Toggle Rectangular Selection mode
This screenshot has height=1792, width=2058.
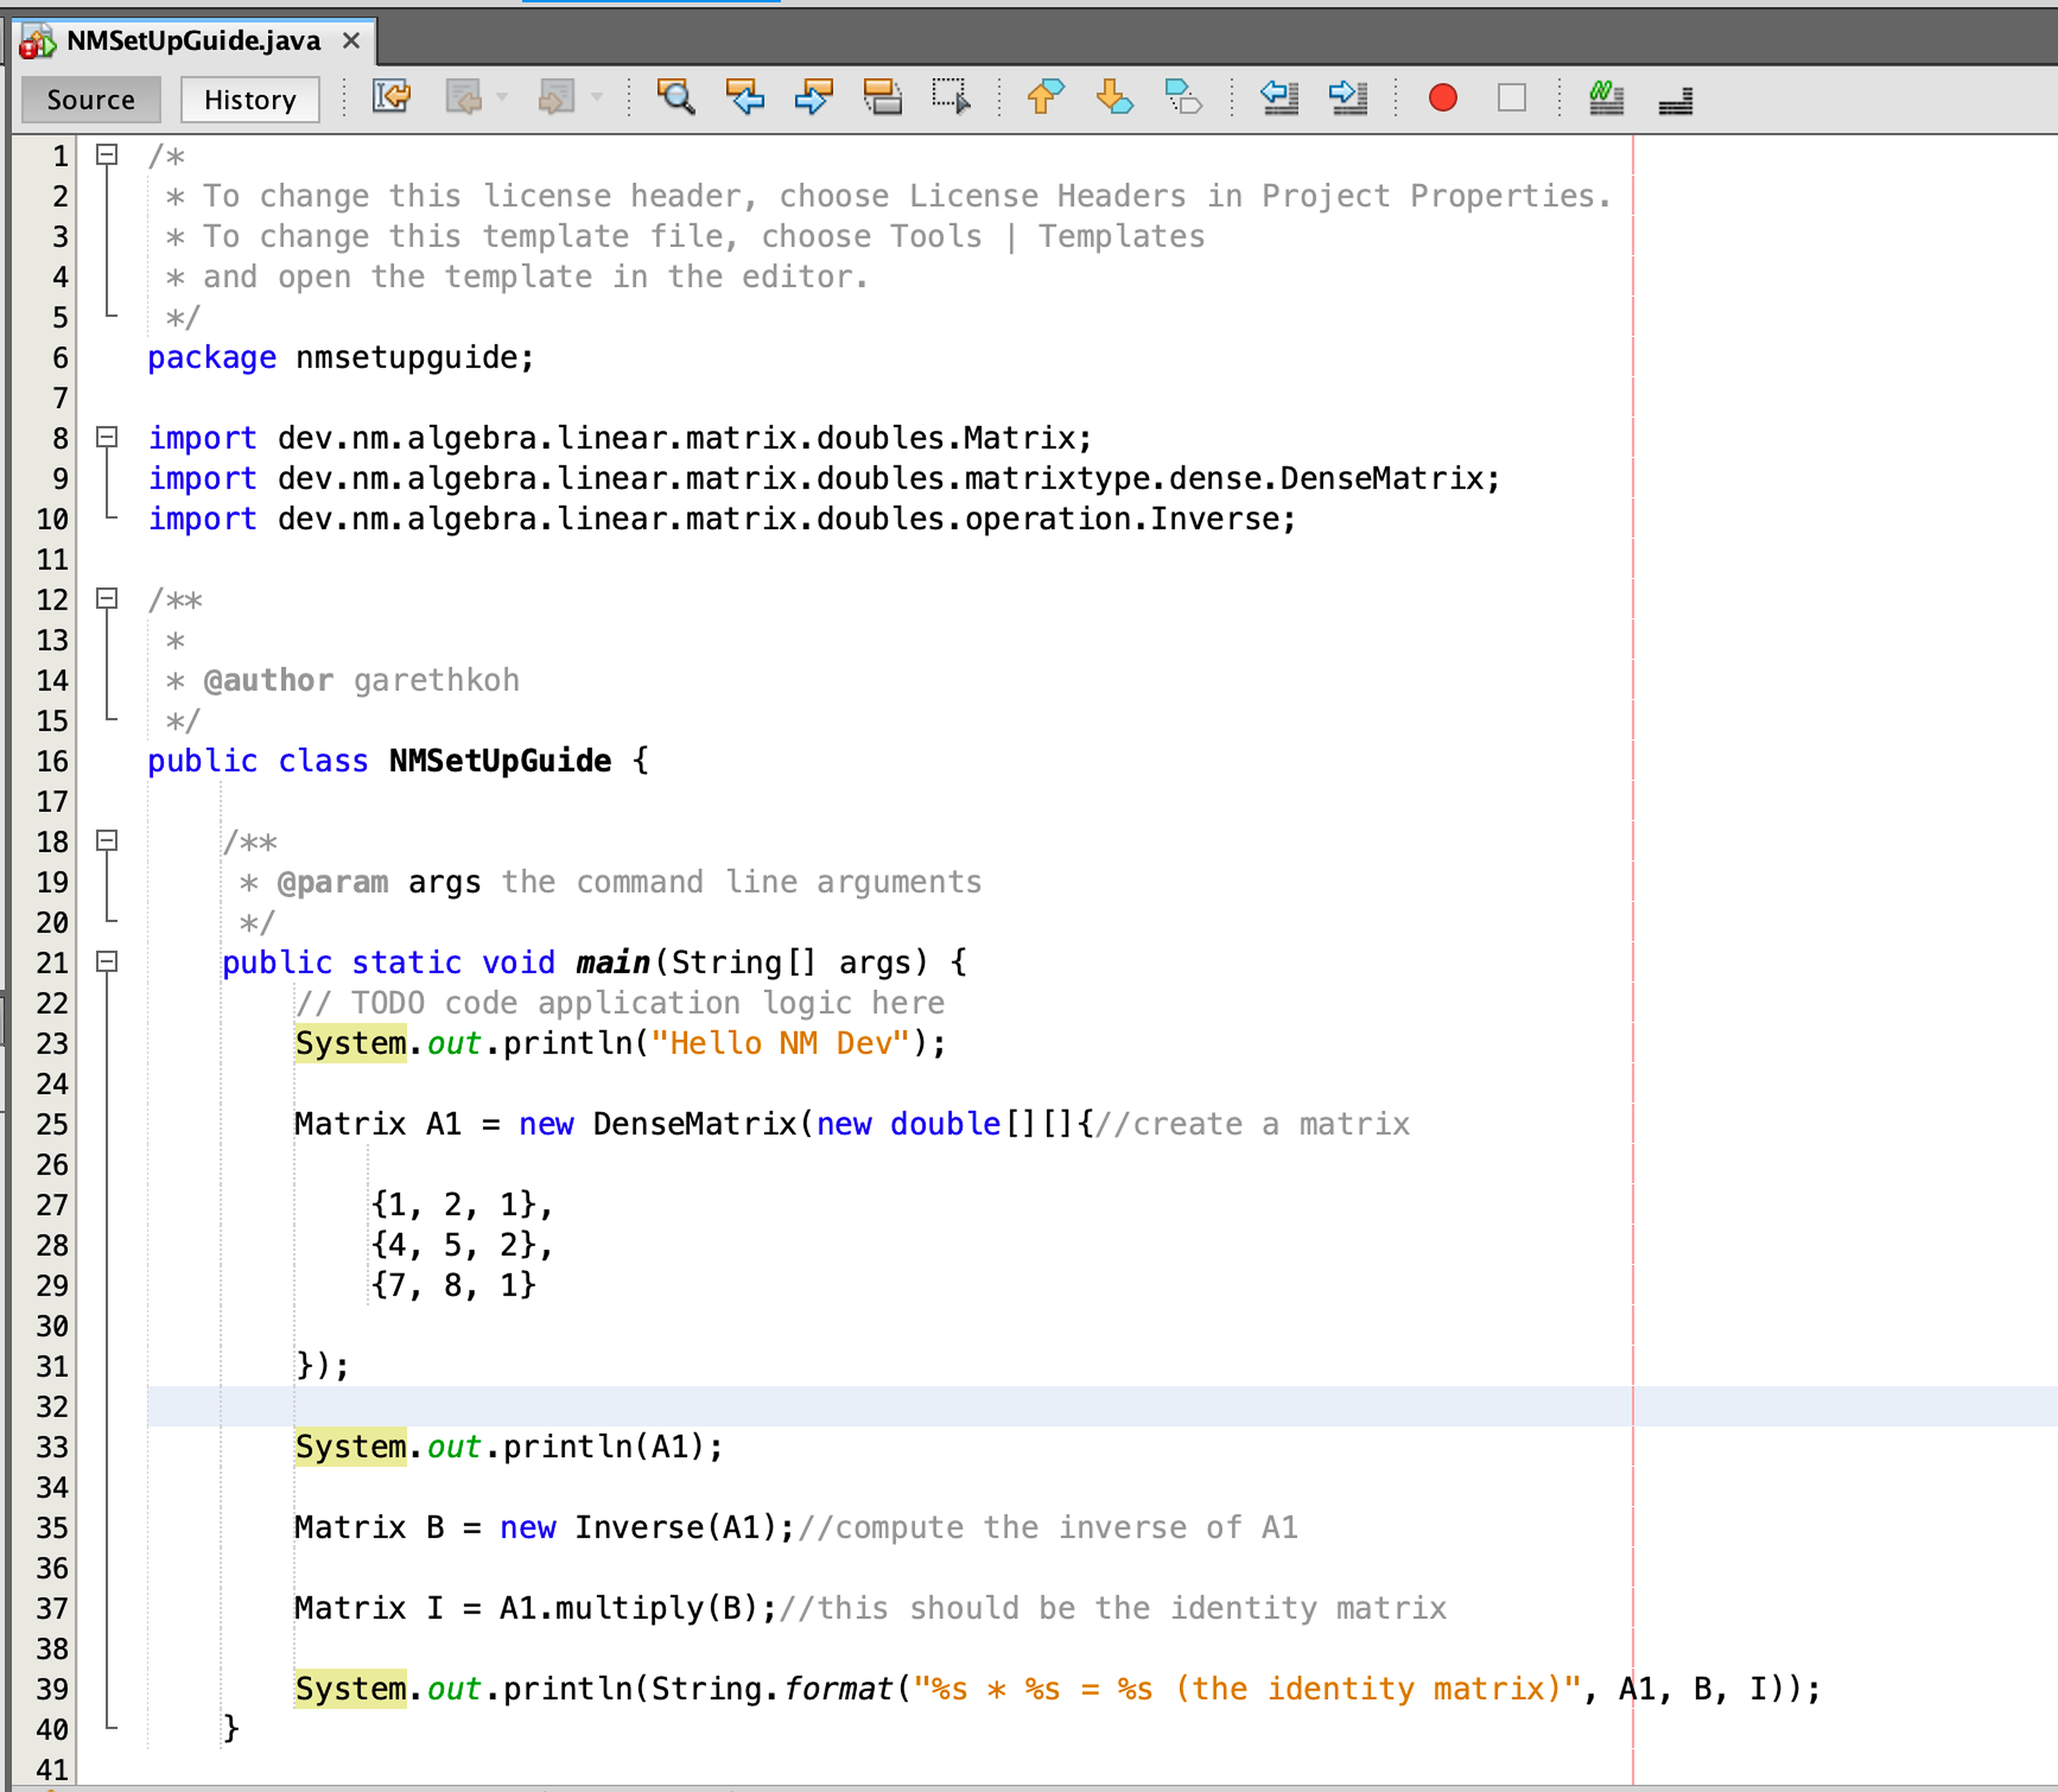pyautogui.click(x=950, y=97)
